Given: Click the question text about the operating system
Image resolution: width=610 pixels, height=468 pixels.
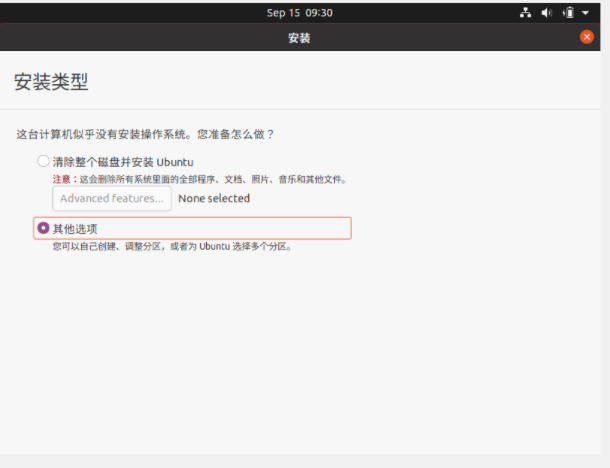Looking at the screenshot, I should point(145,134).
